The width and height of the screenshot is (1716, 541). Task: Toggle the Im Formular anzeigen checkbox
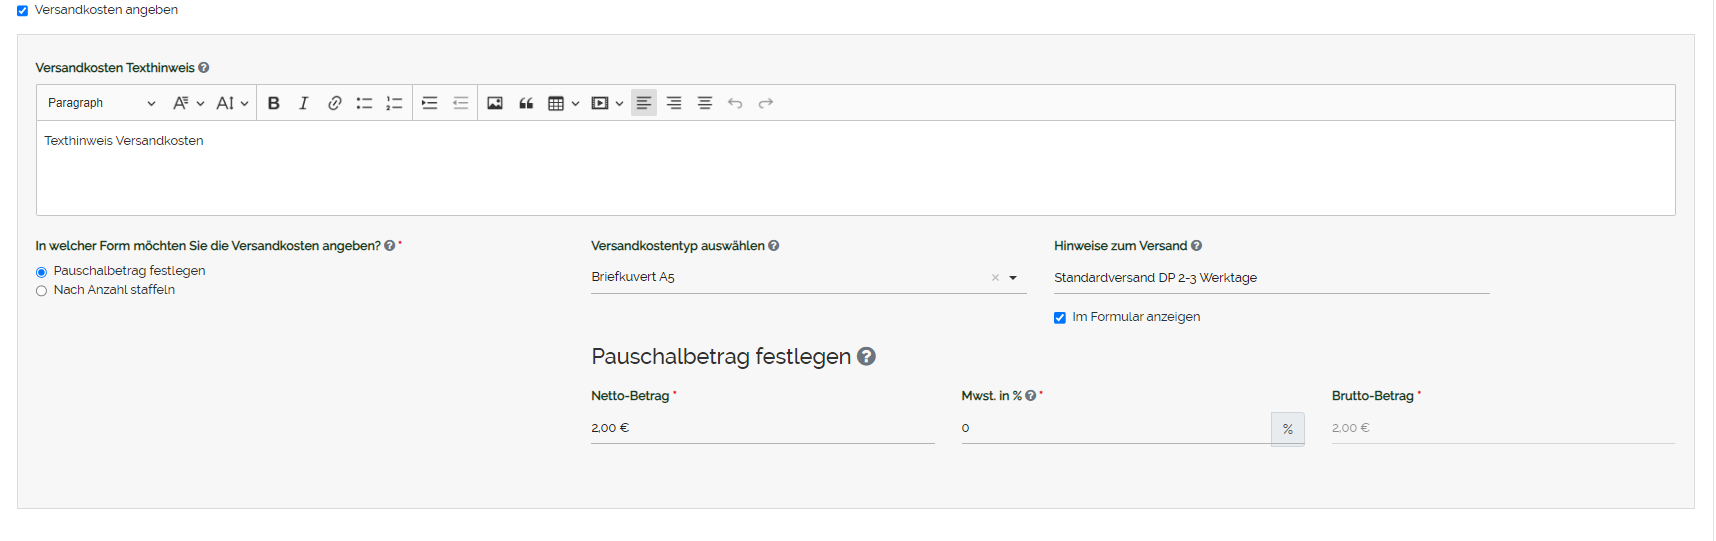[1060, 318]
